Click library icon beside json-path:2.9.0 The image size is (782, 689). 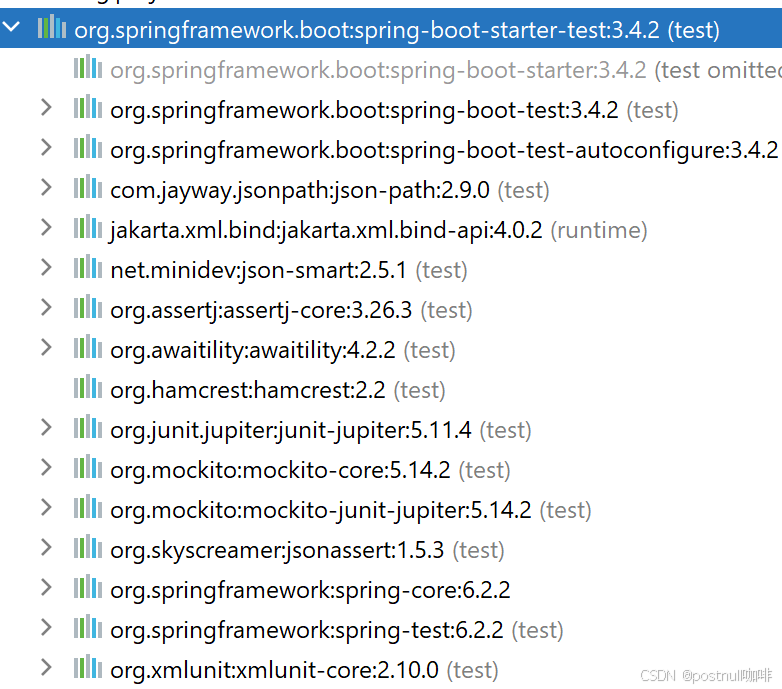point(88,186)
